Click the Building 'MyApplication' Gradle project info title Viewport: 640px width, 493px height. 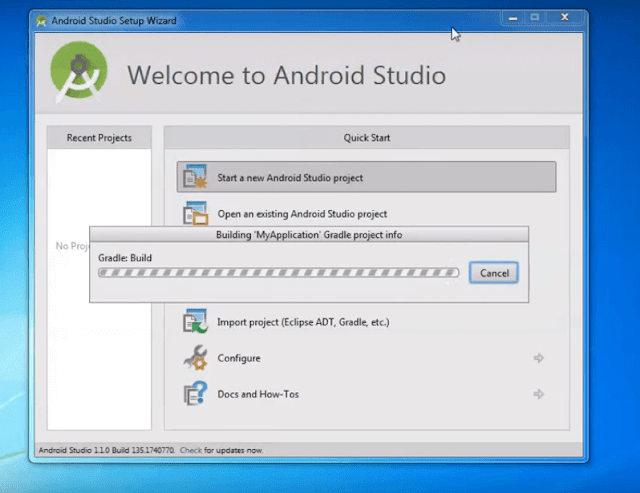(x=309, y=235)
